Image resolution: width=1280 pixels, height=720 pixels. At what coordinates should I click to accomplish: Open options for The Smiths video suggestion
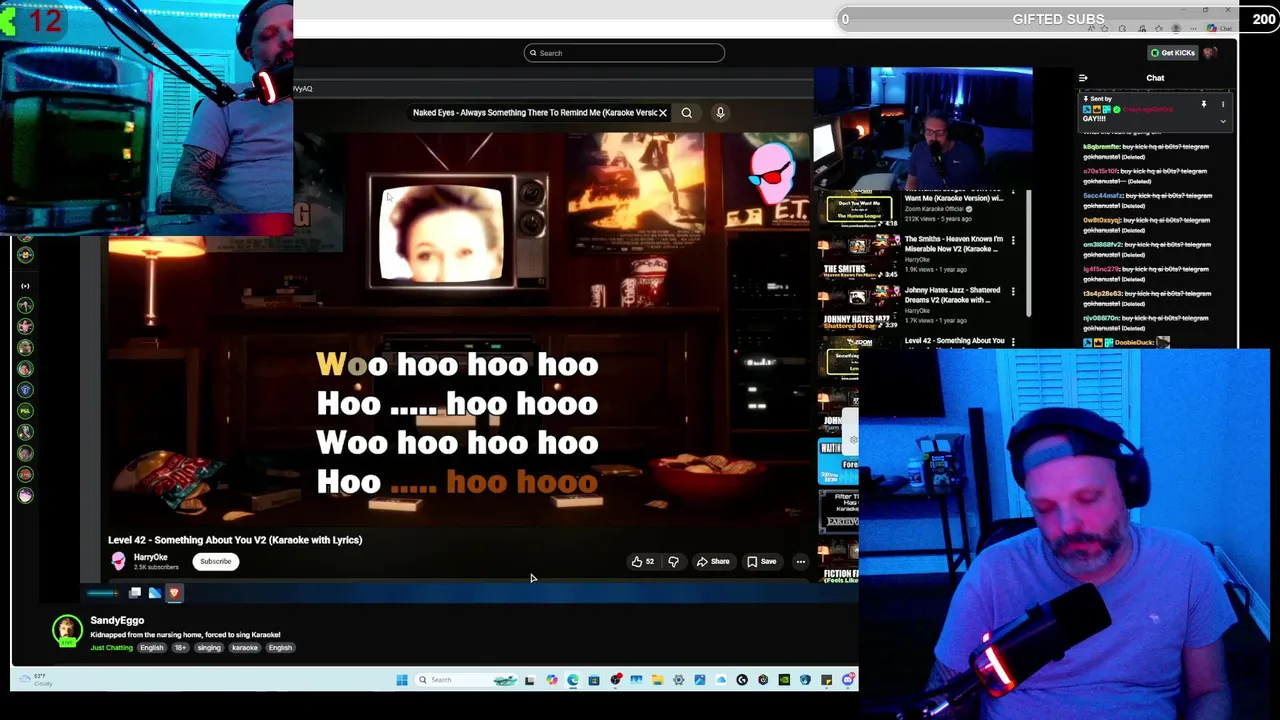tap(1013, 241)
